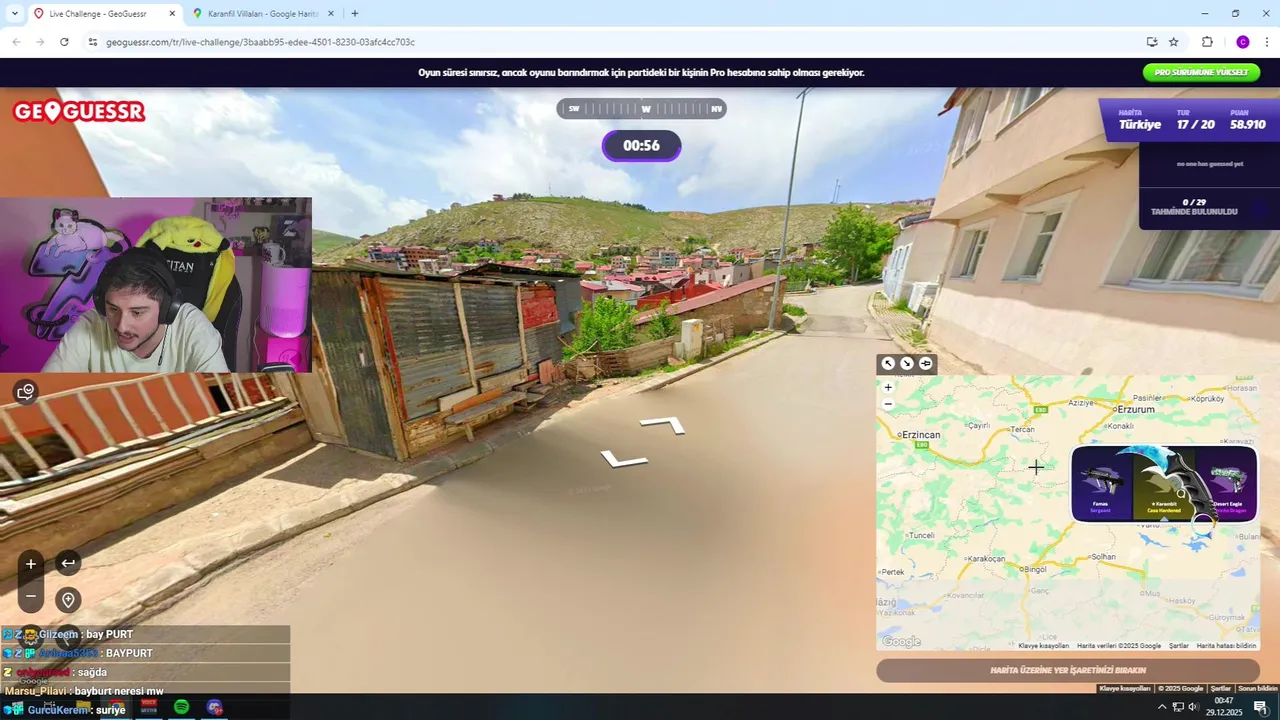The width and height of the screenshot is (1280, 720).
Task: Zoom in on the guess map
Action: pos(888,387)
